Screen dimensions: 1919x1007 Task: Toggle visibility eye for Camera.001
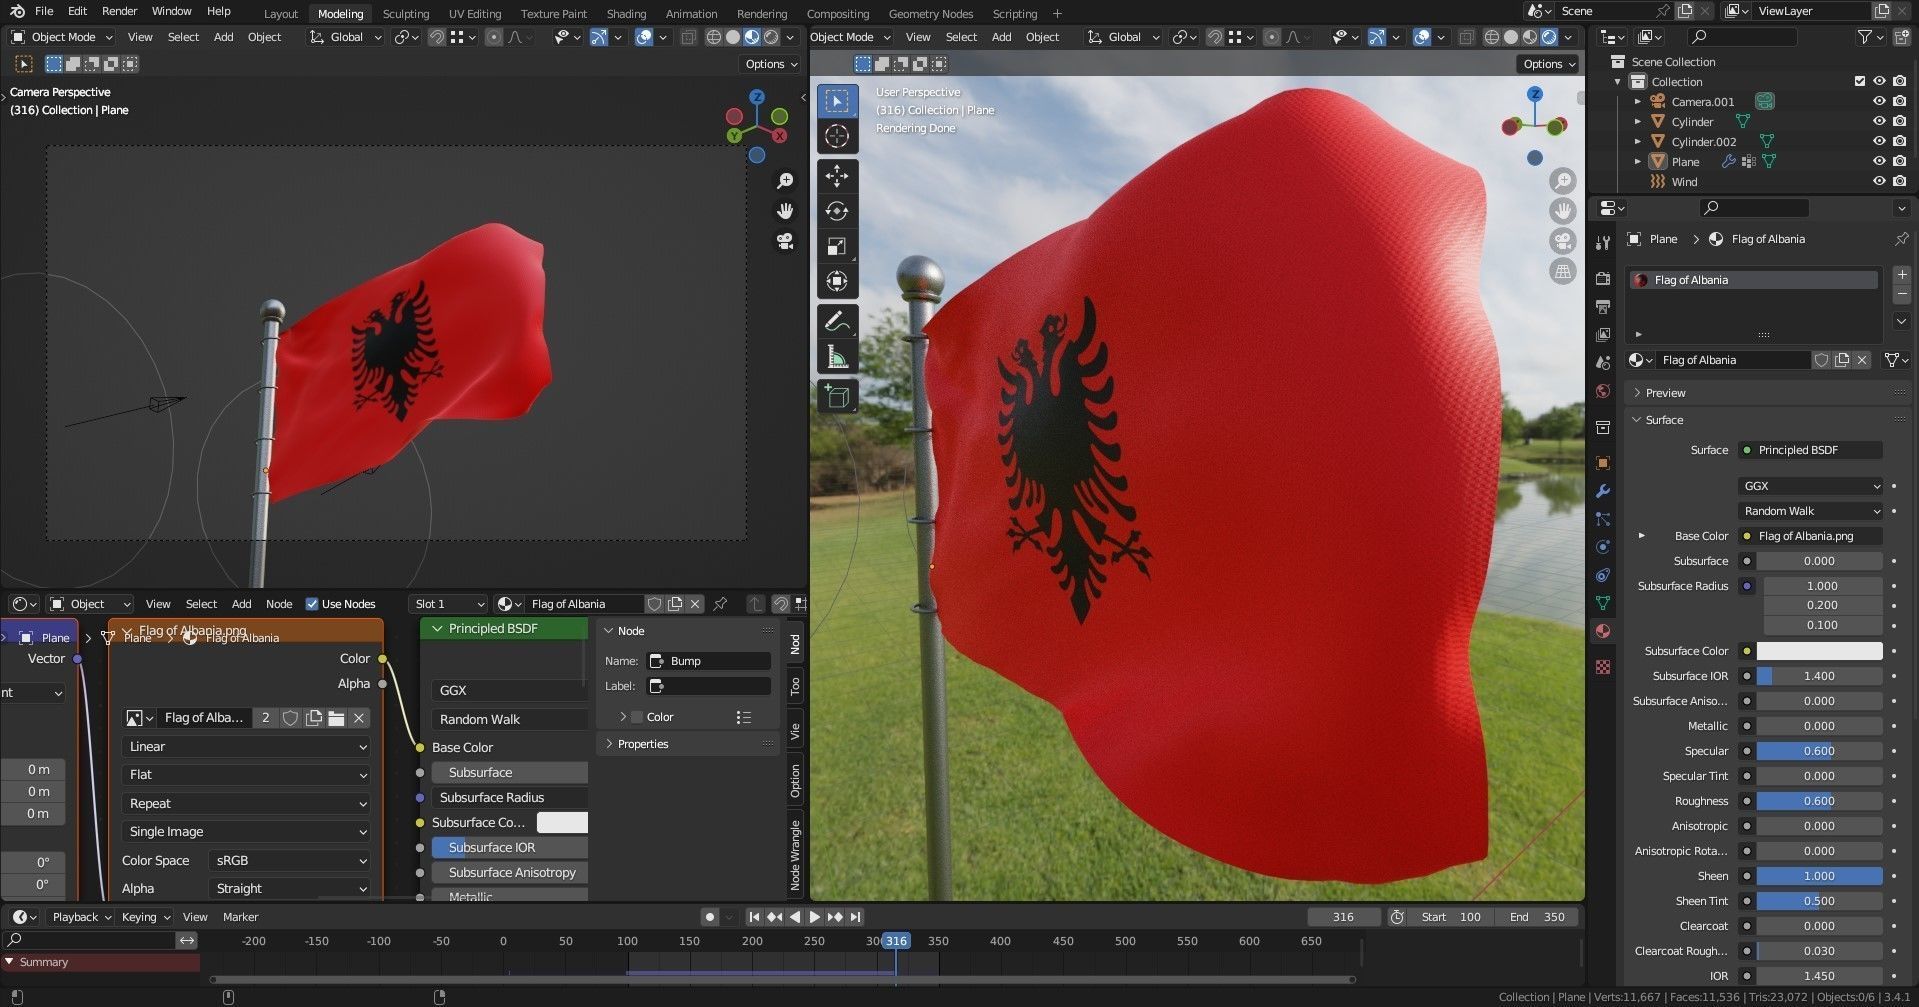tap(1879, 101)
